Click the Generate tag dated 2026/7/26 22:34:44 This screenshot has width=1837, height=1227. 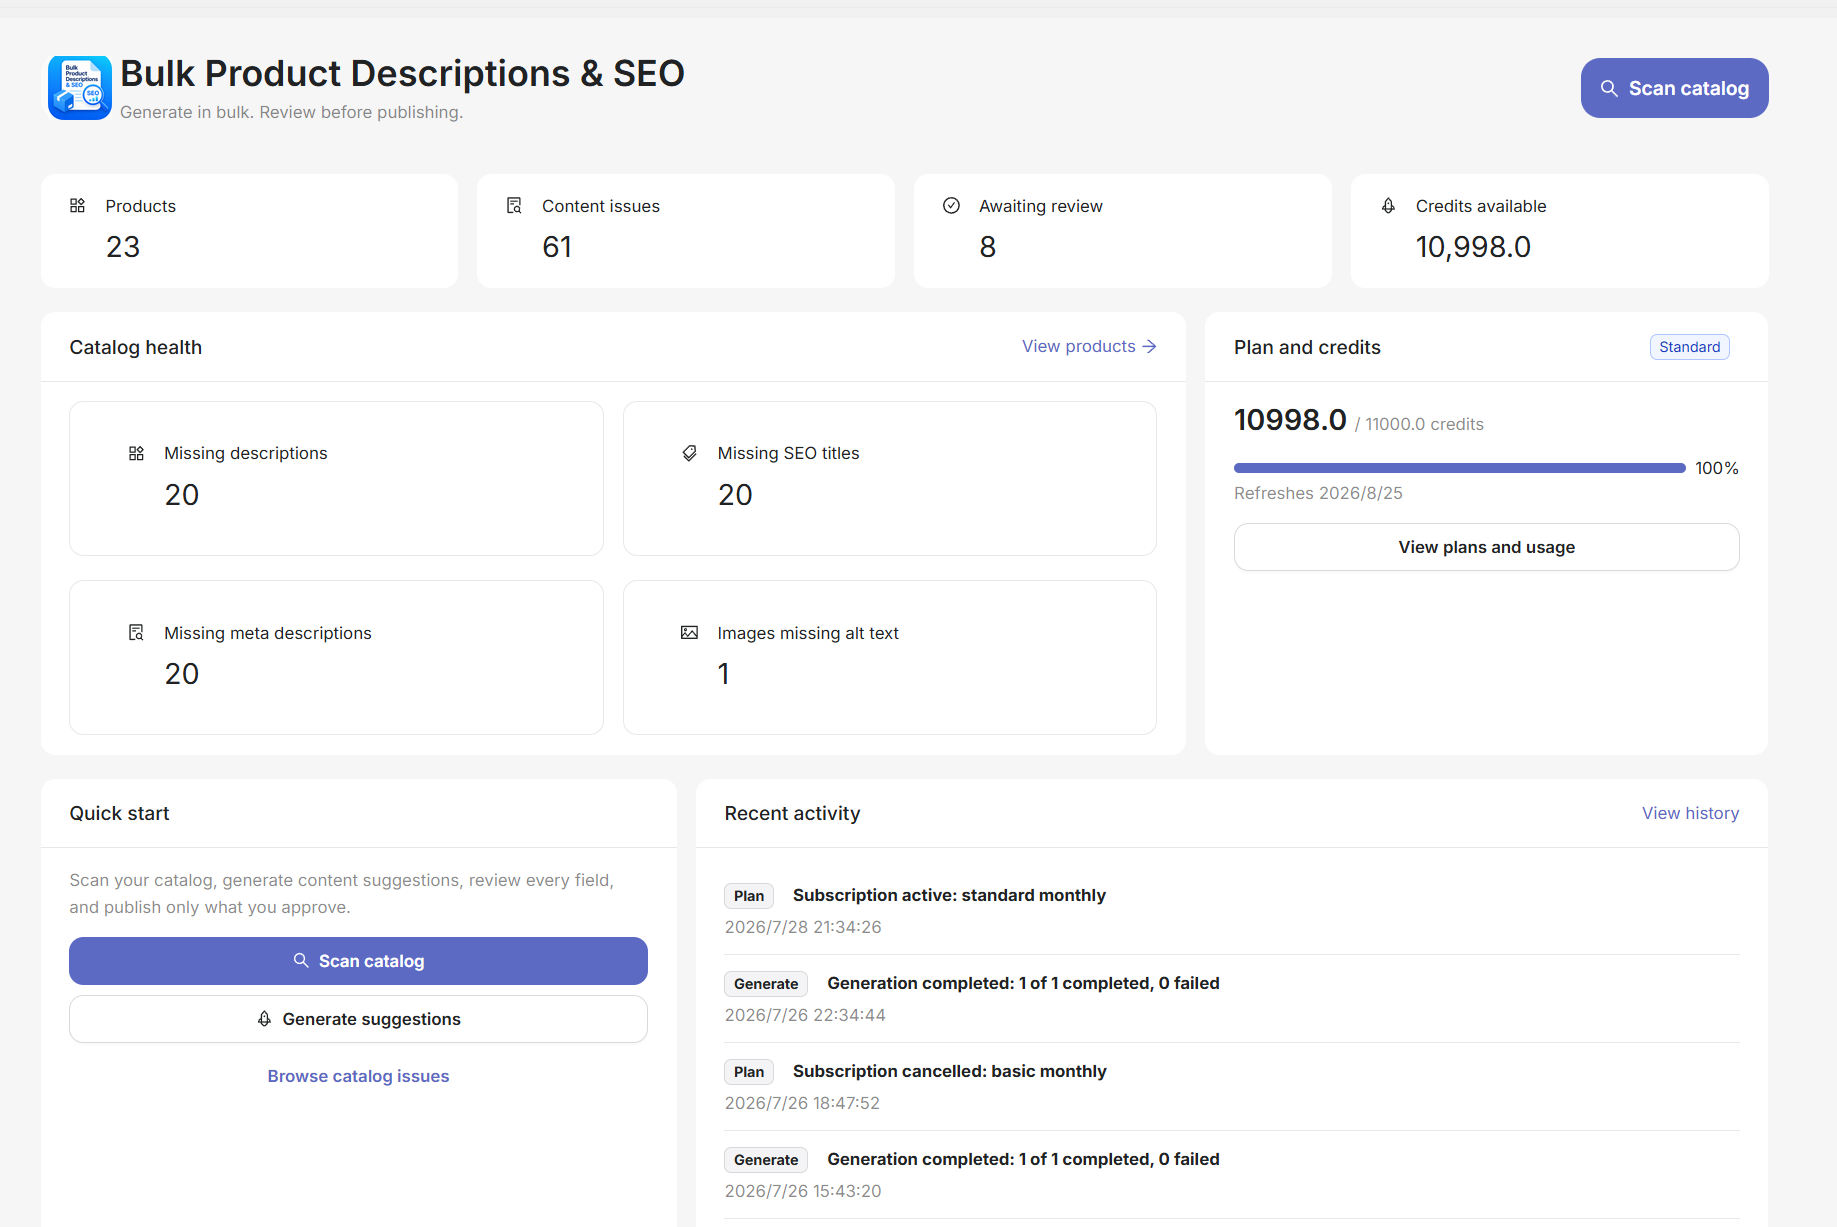click(766, 984)
